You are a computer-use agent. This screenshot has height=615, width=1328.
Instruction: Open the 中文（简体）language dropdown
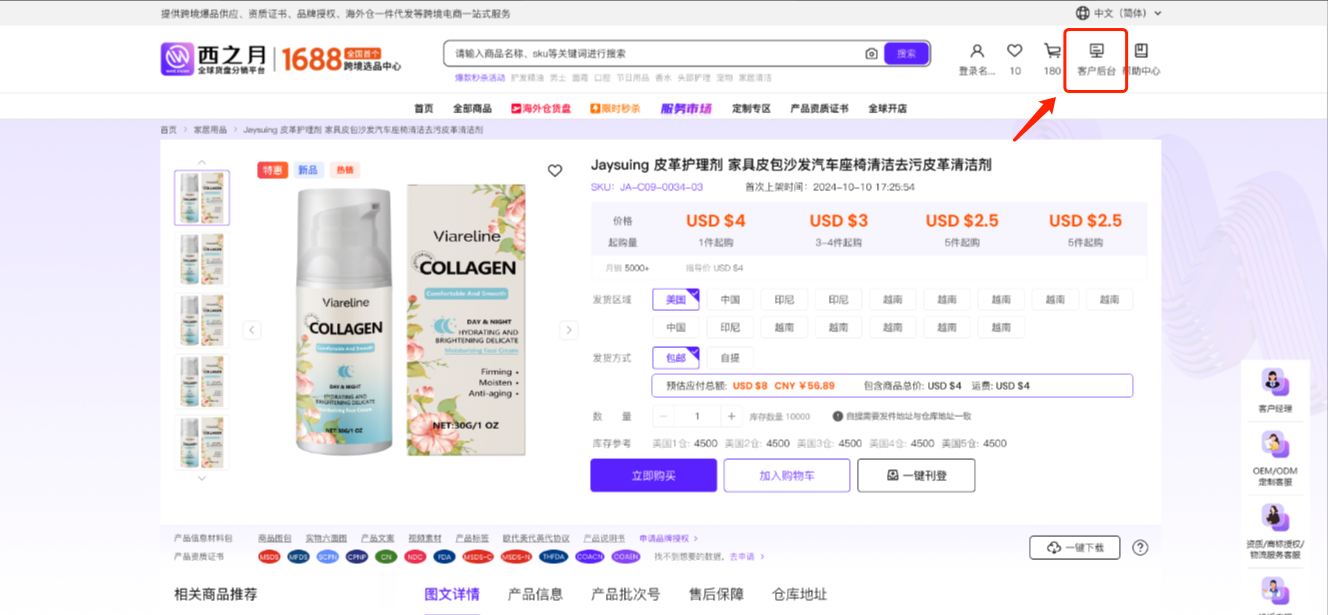point(1118,13)
